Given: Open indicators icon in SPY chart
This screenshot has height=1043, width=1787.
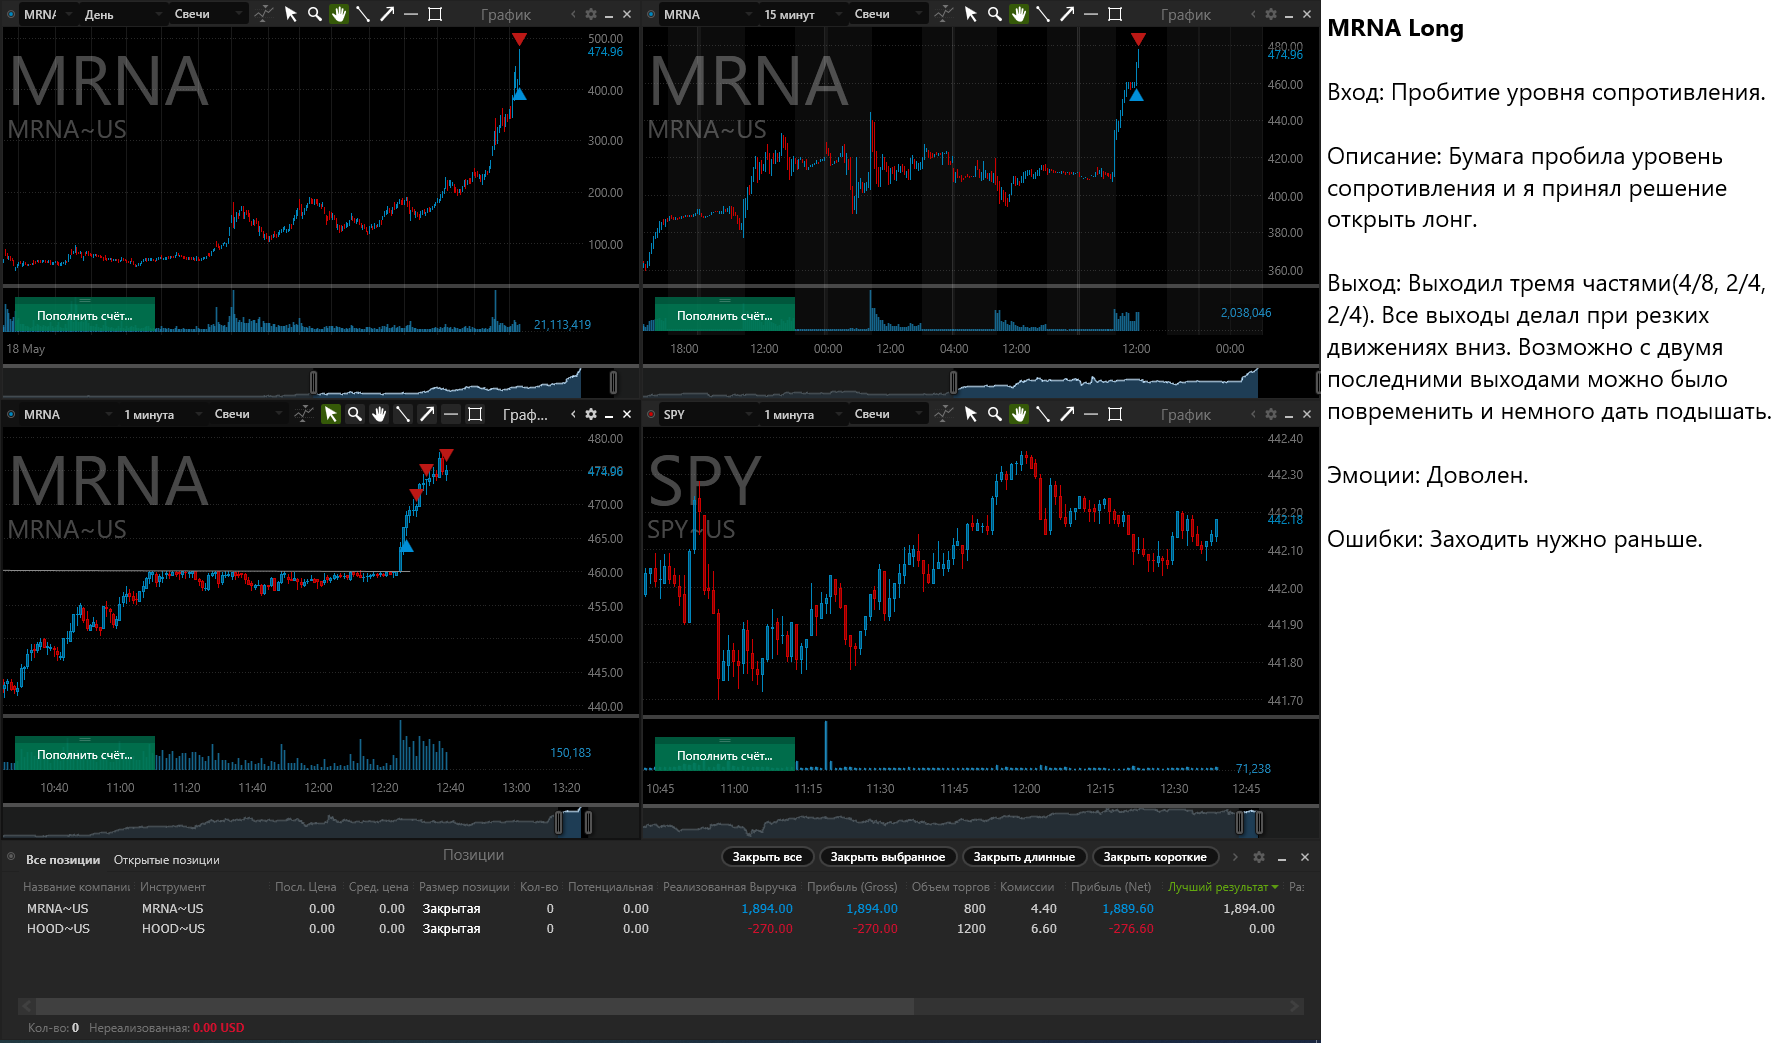Looking at the screenshot, I should pos(943,414).
